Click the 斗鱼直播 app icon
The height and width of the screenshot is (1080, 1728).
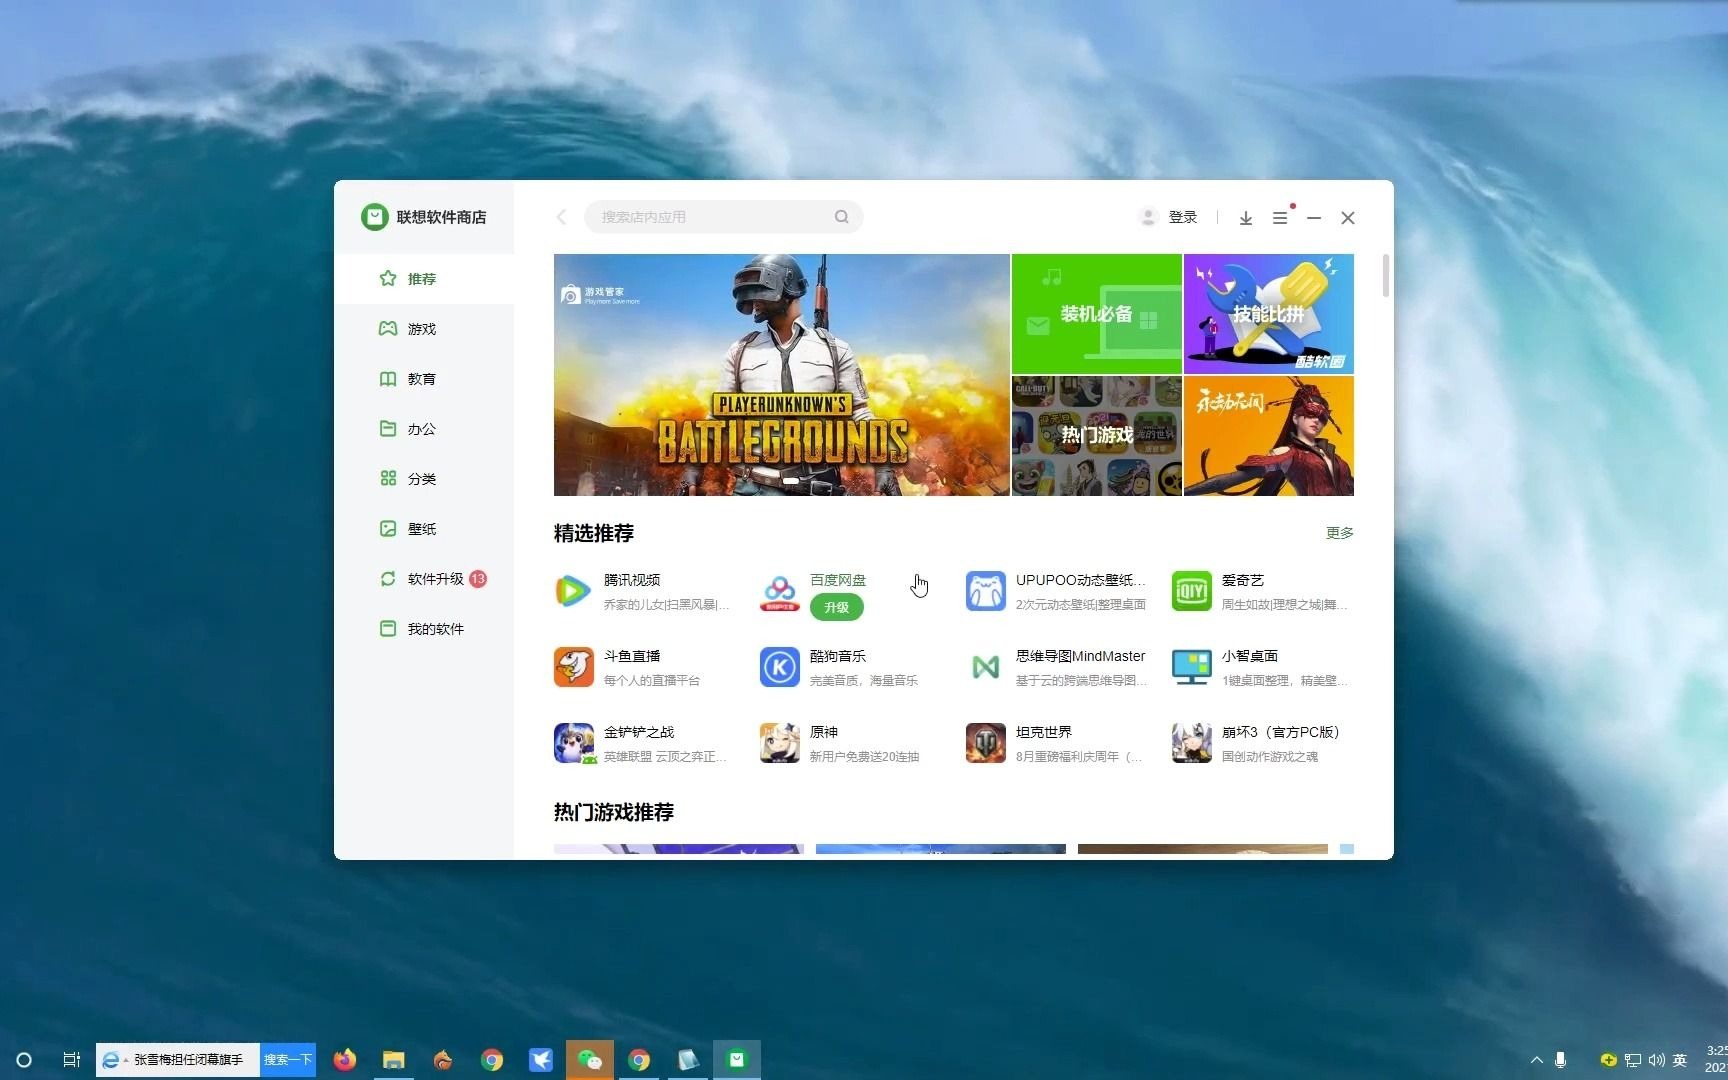point(573,667)
